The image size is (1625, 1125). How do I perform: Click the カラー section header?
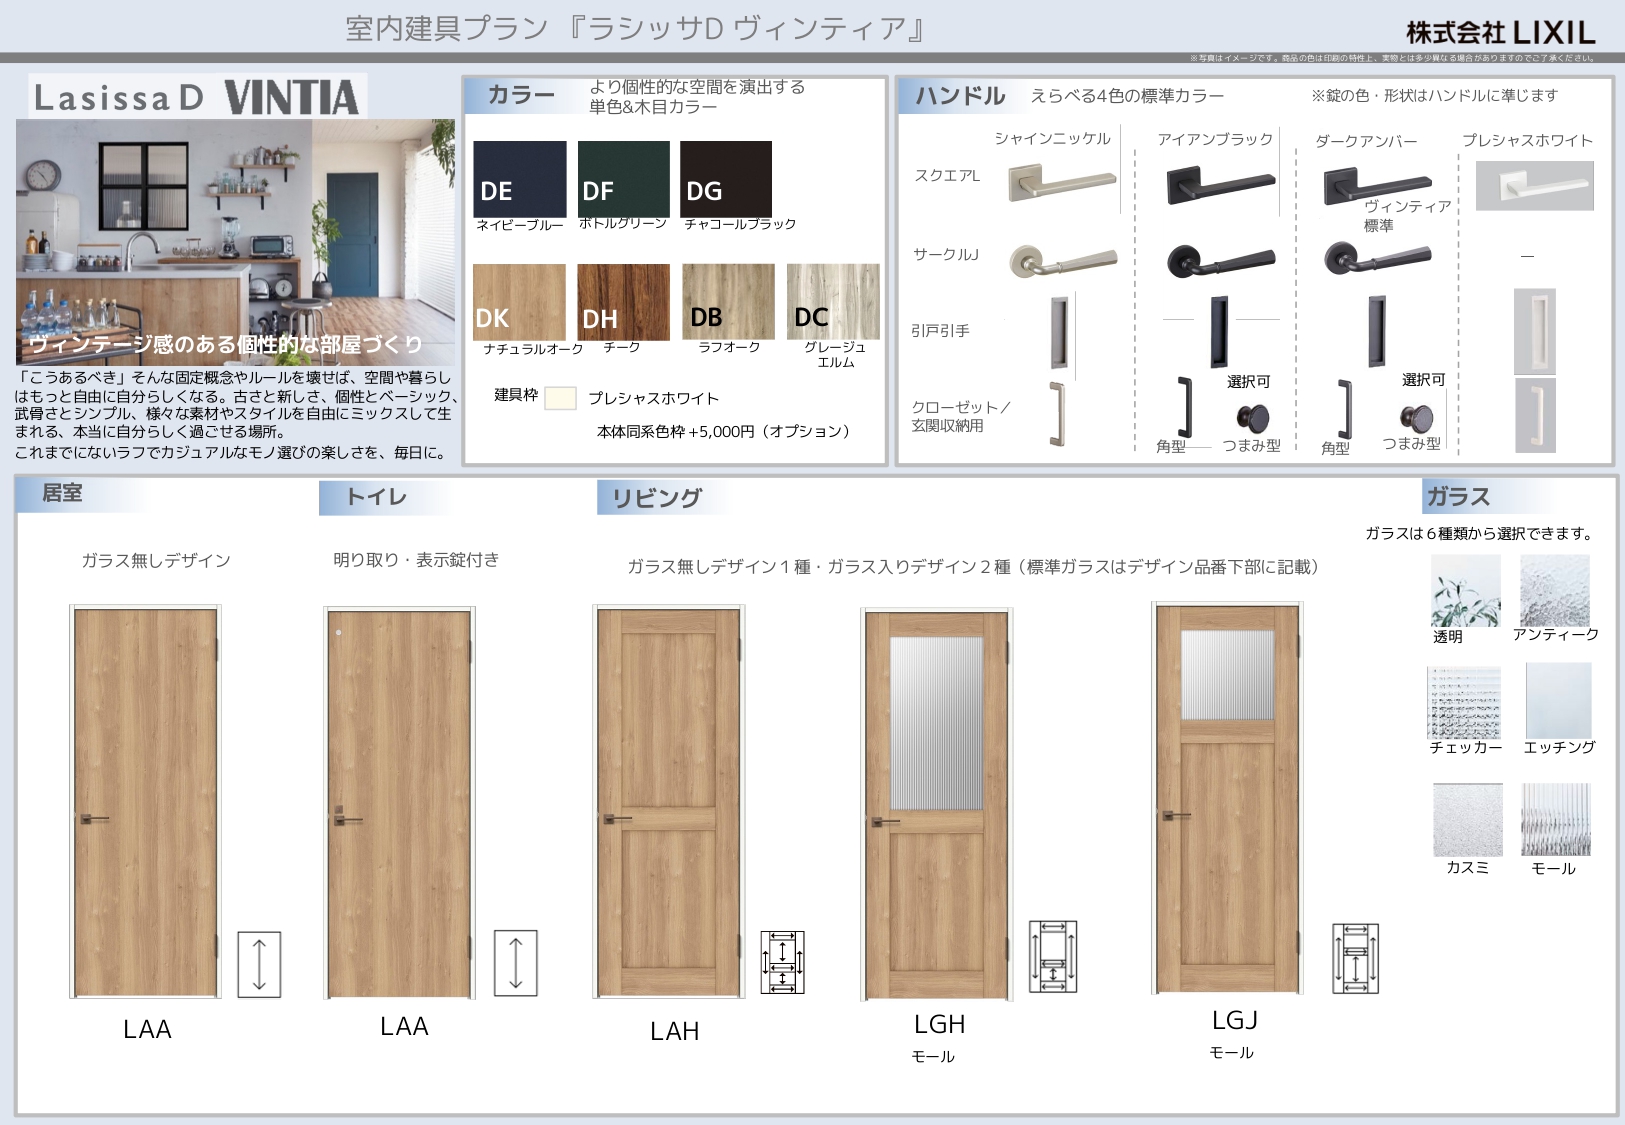pos(521,95)
